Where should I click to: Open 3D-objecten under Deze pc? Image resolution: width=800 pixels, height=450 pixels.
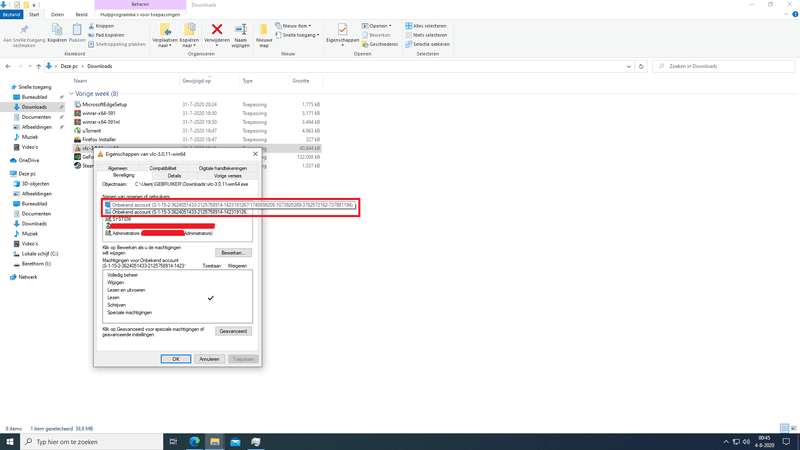coord(35,184)
